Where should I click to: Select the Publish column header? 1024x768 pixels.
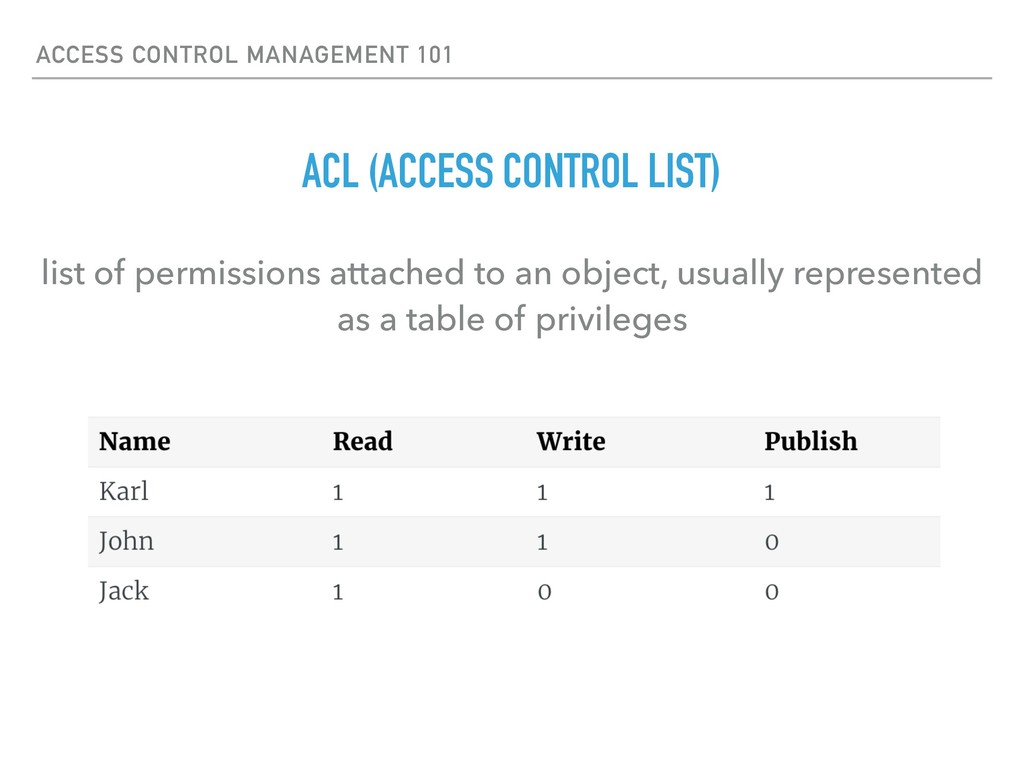pyautogui.click(x=810, y=441)
